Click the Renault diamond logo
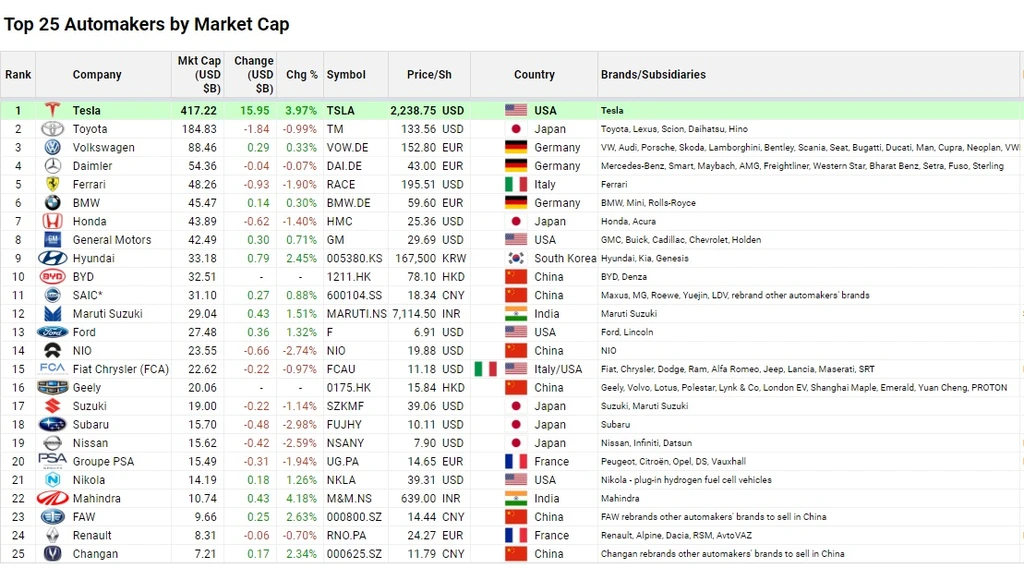This screenshot has height=568, width=1024. (52, 535)
